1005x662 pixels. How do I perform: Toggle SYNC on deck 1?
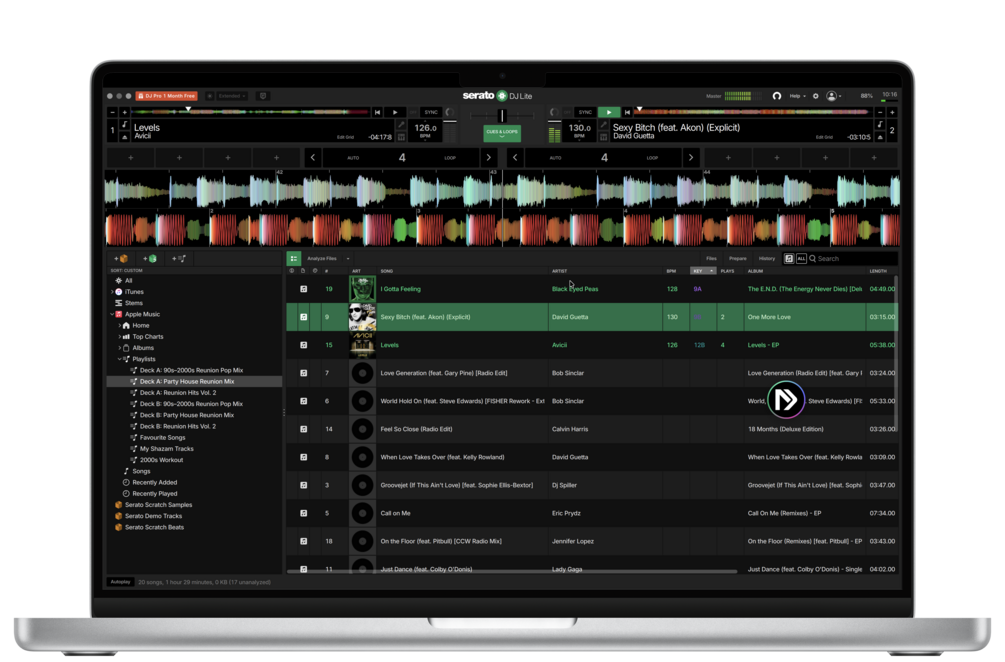431,112
